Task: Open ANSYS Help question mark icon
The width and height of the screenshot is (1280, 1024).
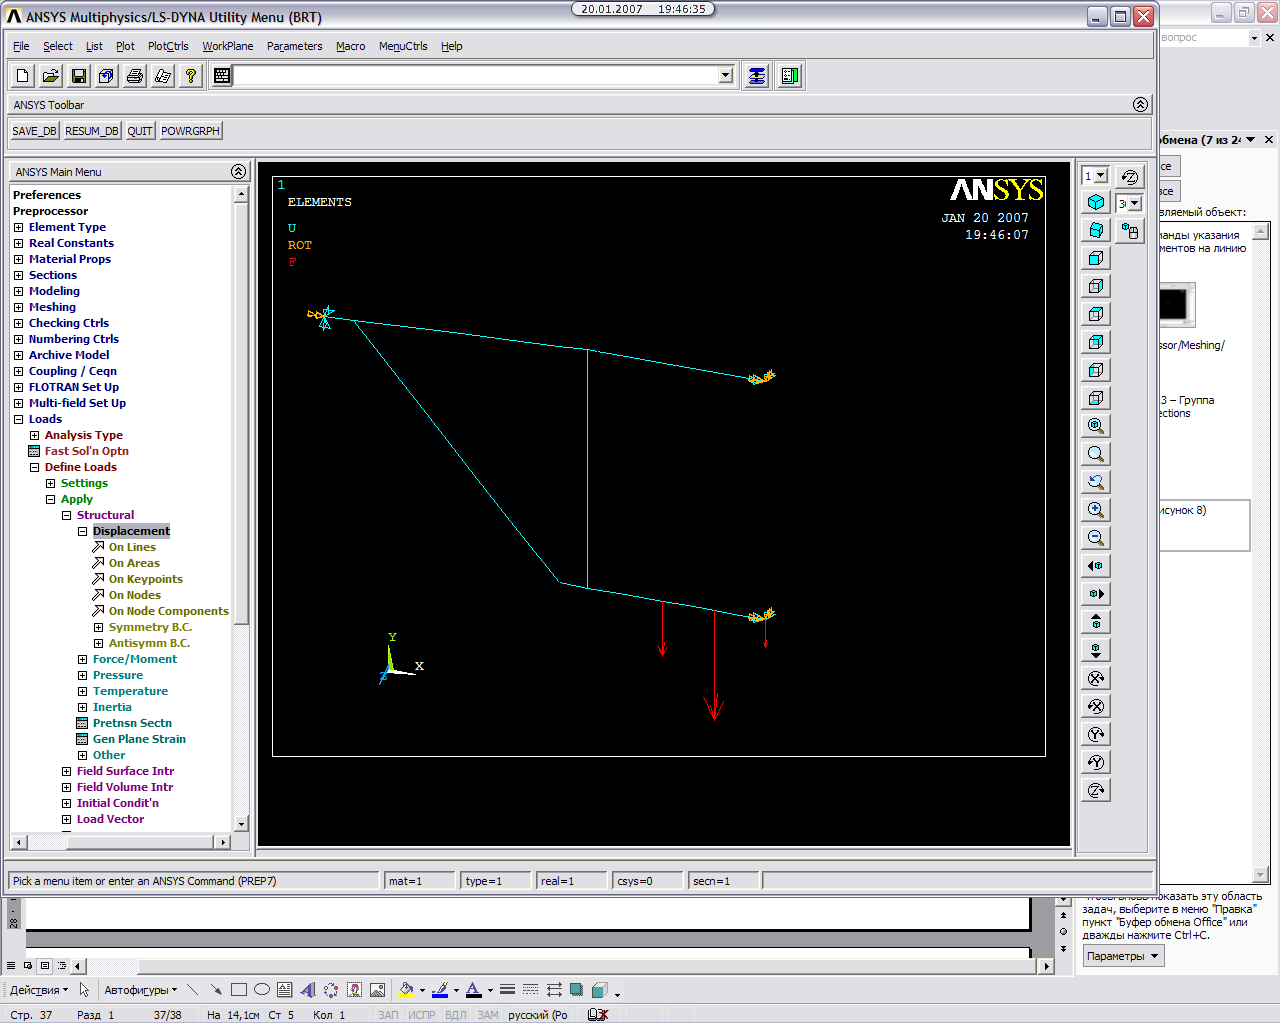Action: pos(191,76)
